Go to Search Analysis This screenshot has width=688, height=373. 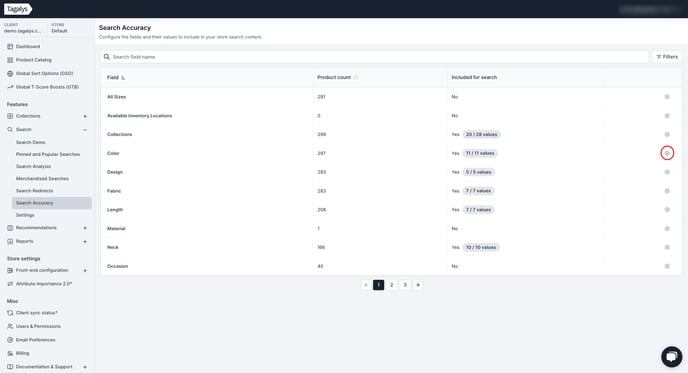[33, 167]
